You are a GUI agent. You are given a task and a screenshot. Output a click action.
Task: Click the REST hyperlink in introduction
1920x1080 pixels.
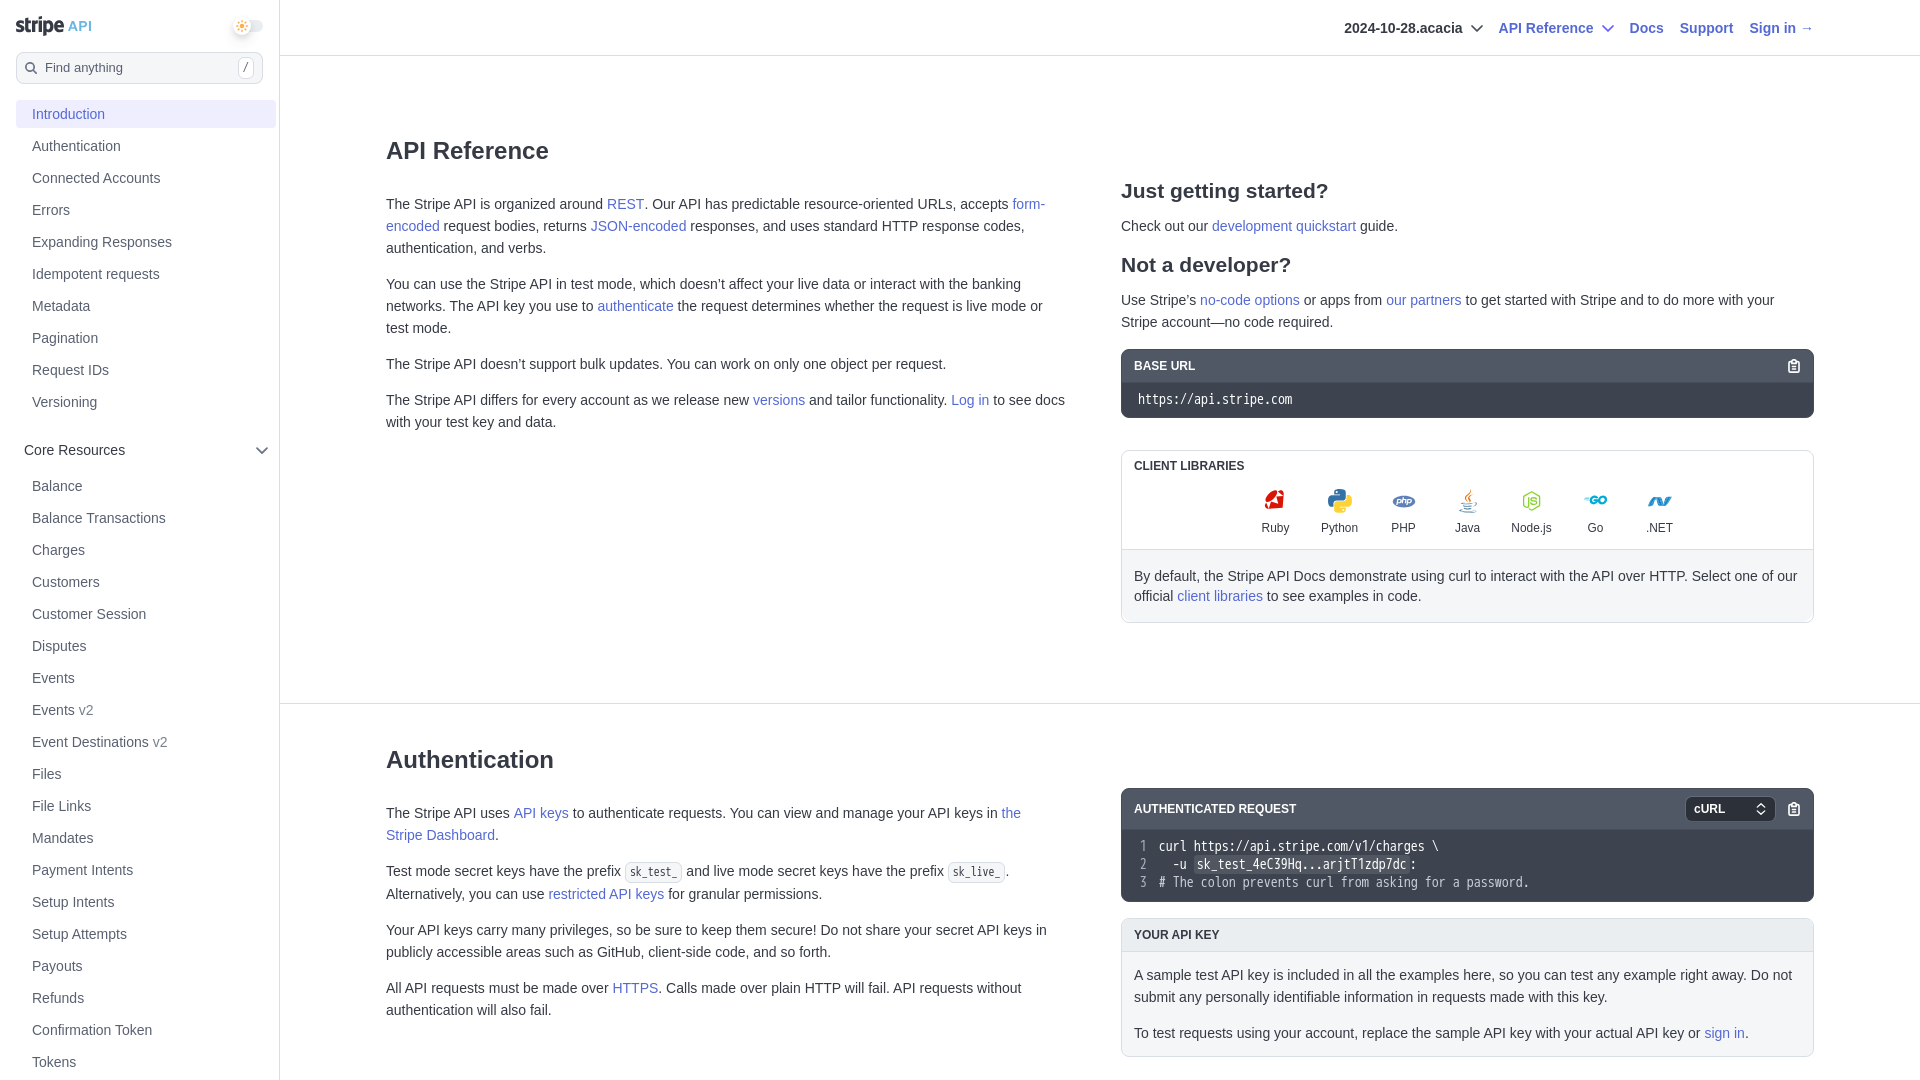(x=625, y=203)
